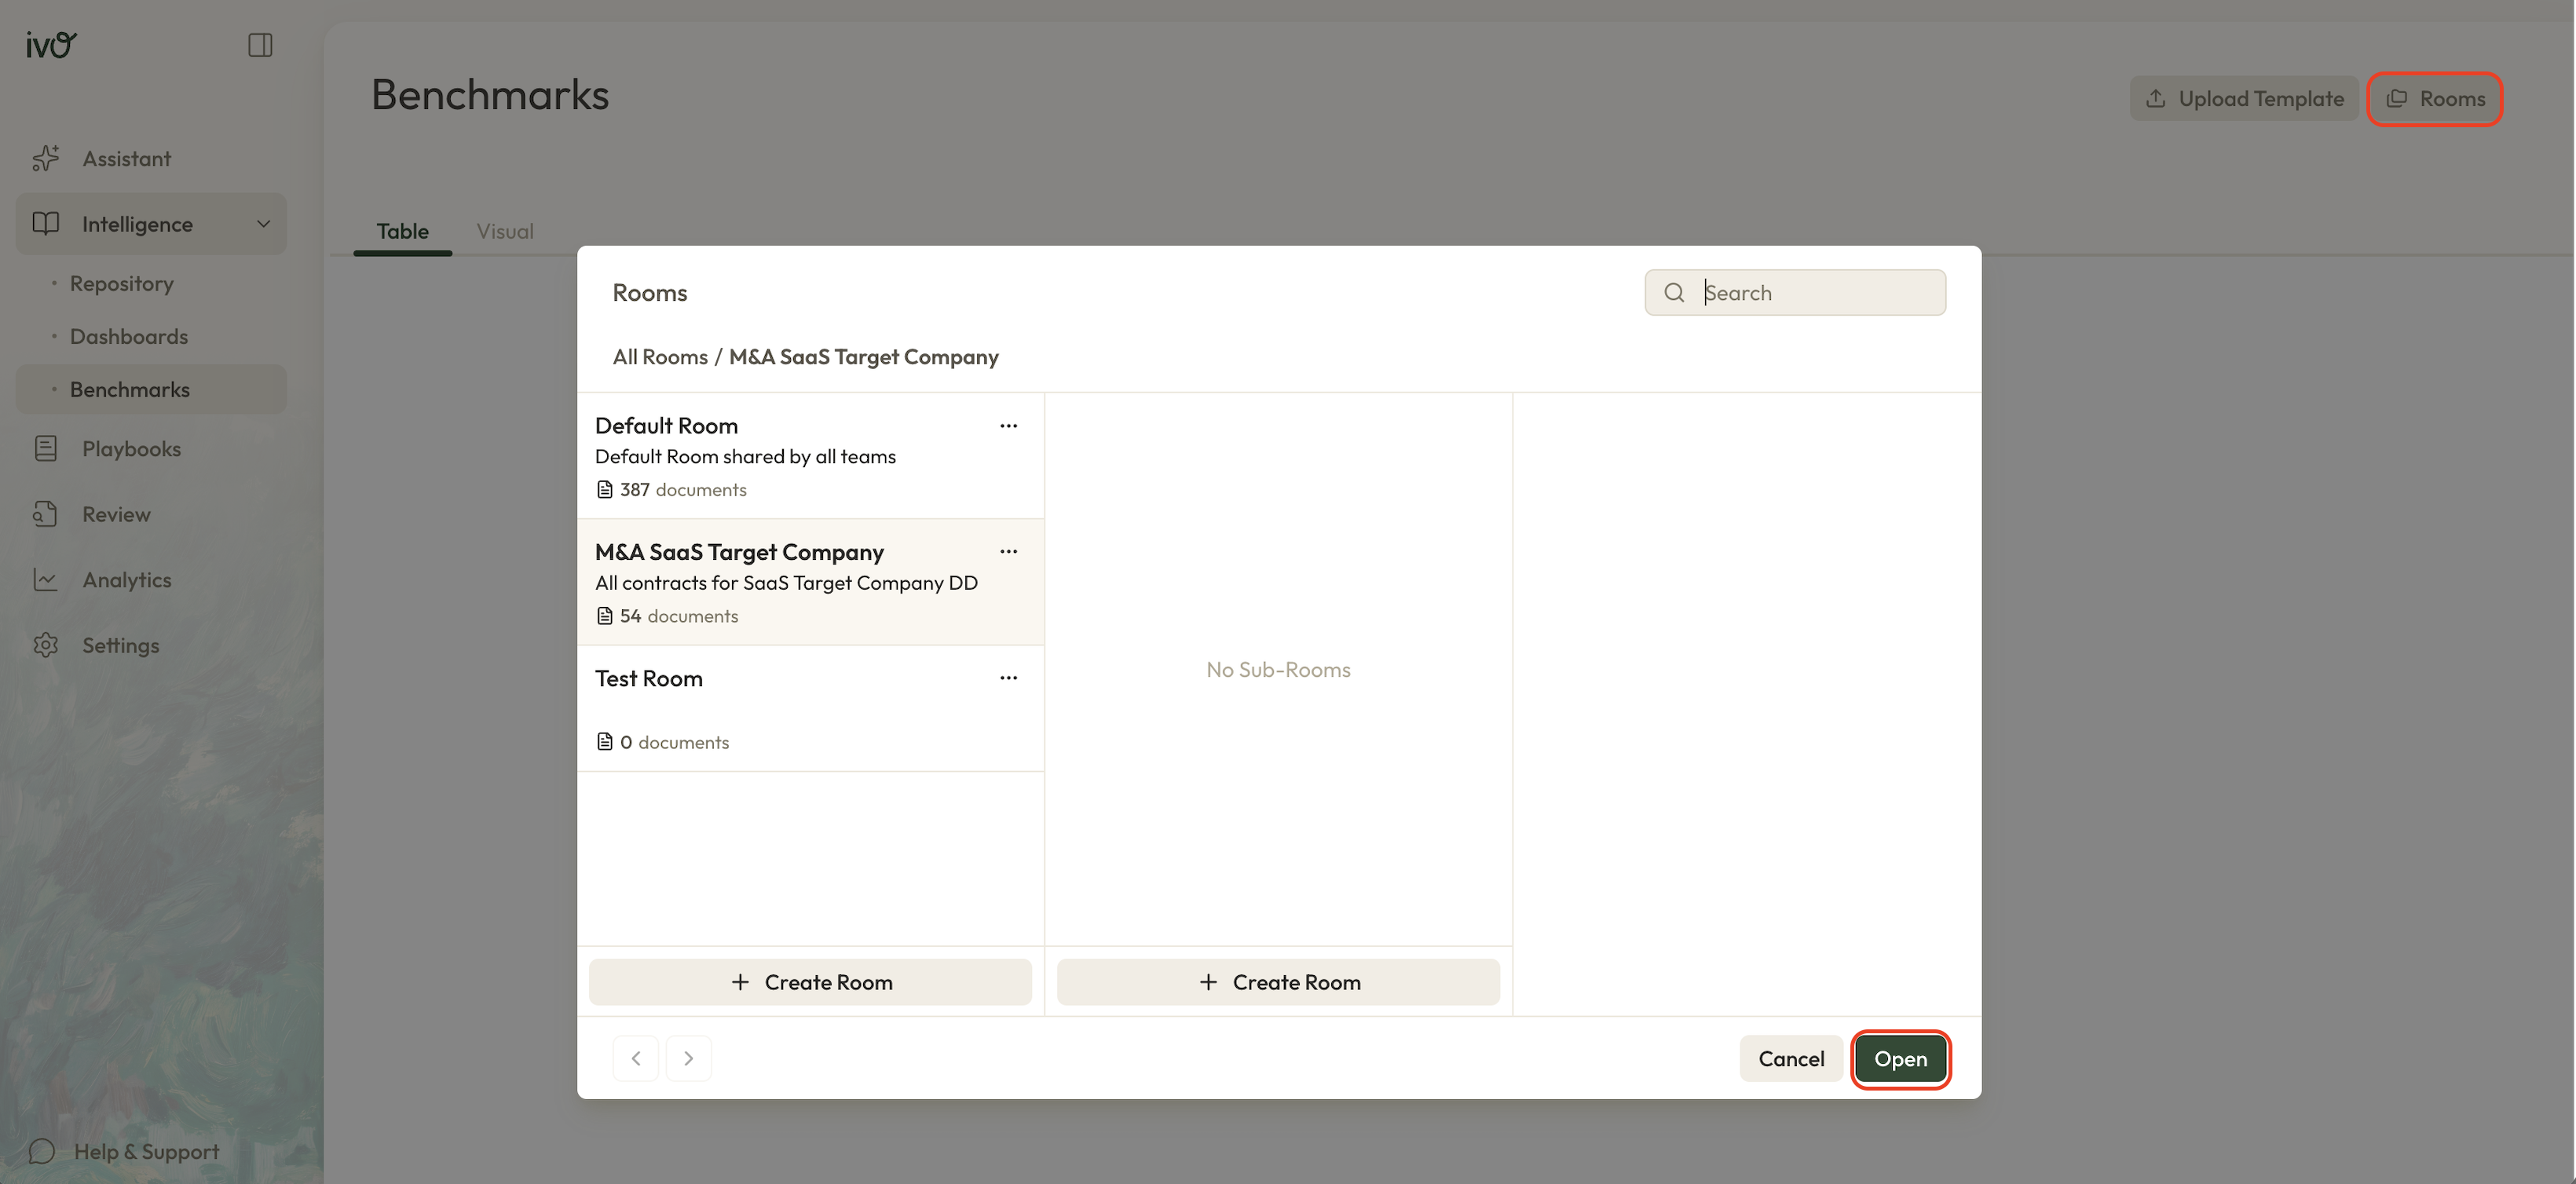2576x1184 pixels.
Task: Open Analytics chart icon
Action: (46, 580)
